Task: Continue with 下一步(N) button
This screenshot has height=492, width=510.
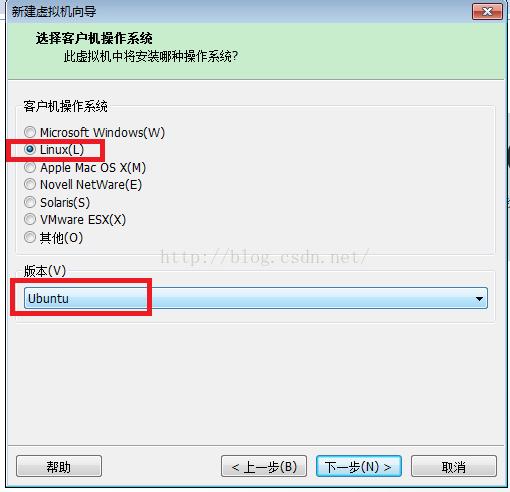Action: [359, 466]
